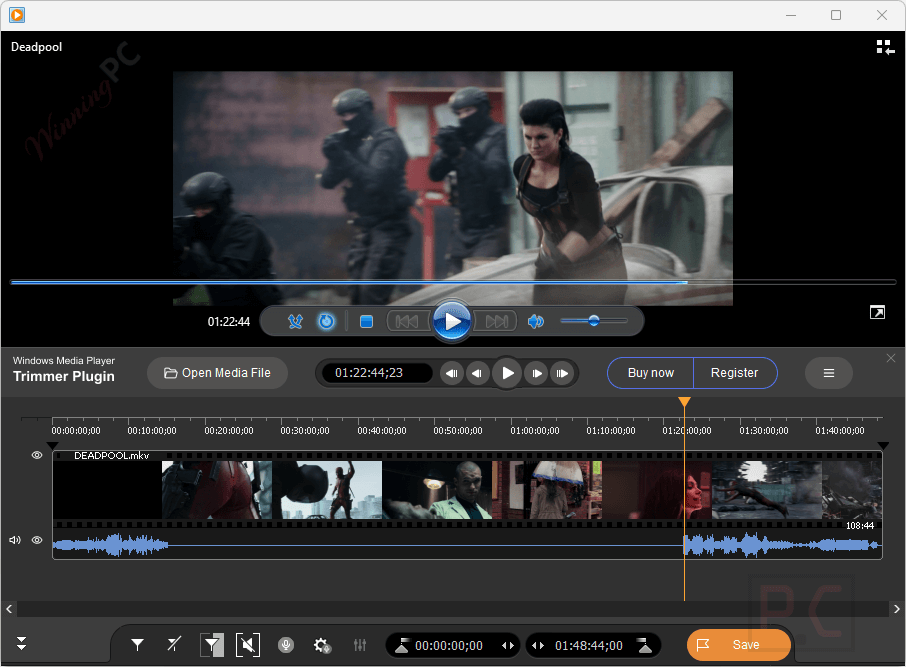Click the app icon in title bar
906x667 pixels.
17,15
